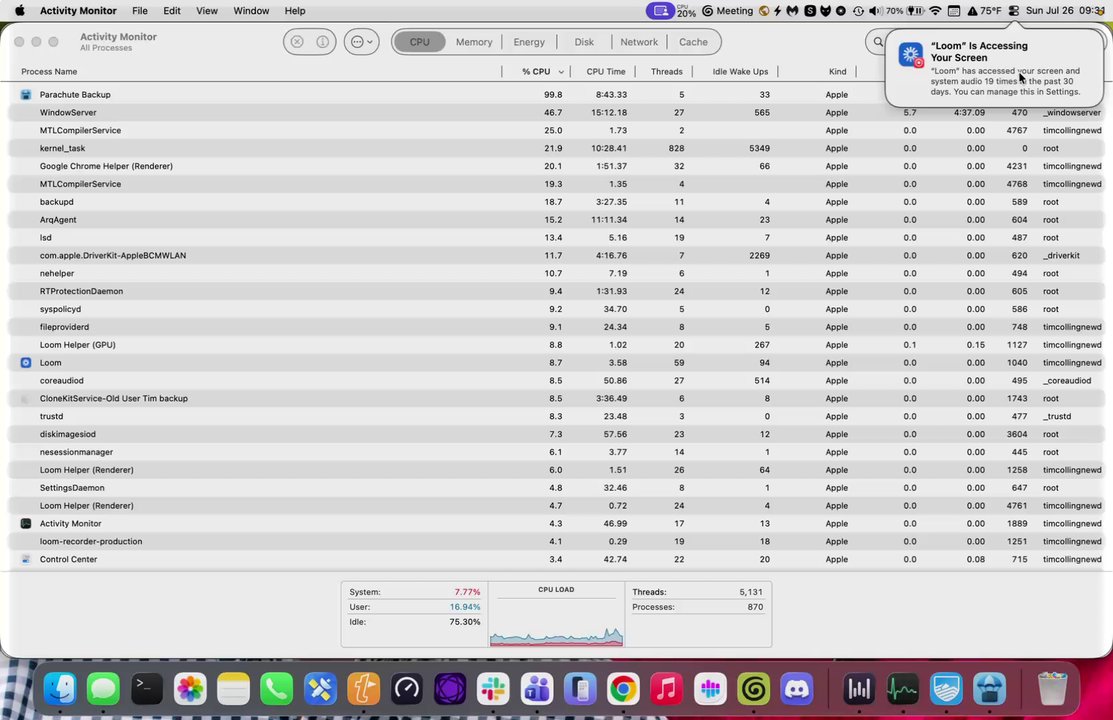Open Messages from the Dock
Screen dimensions: 1113x720
point(104,689)
